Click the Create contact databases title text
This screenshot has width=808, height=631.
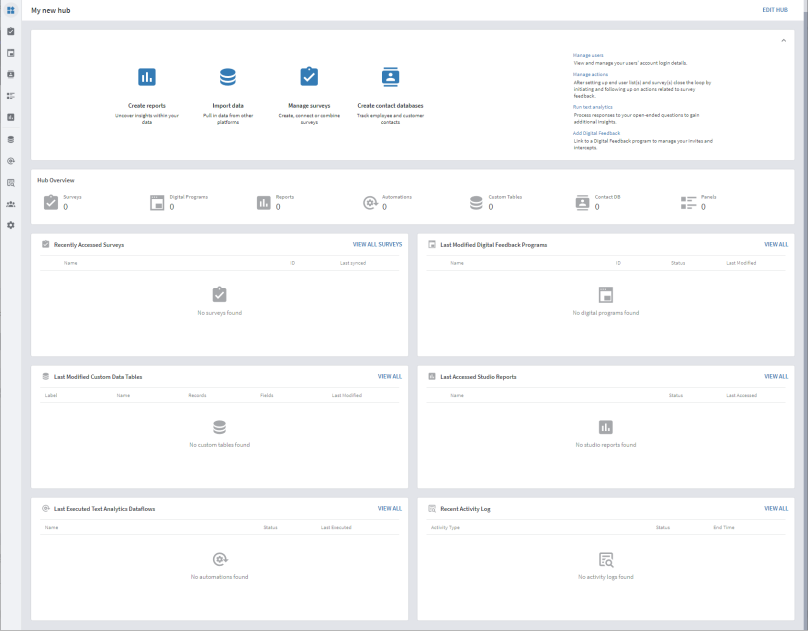(391, 106)
